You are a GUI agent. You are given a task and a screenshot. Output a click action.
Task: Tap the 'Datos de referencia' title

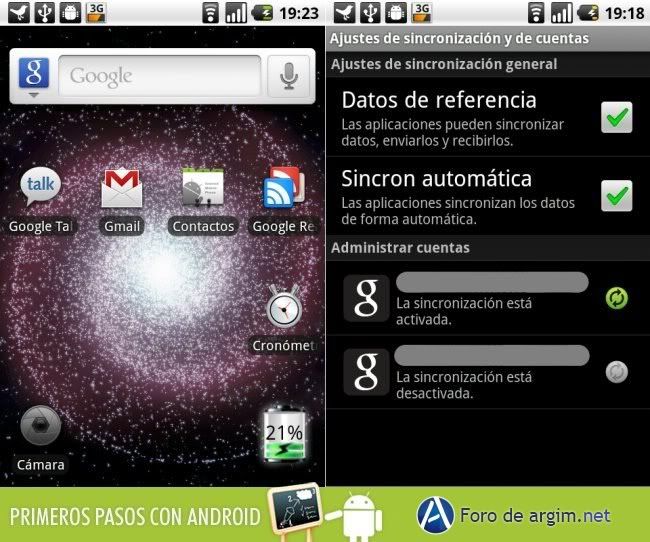click(x=439, y=100)
